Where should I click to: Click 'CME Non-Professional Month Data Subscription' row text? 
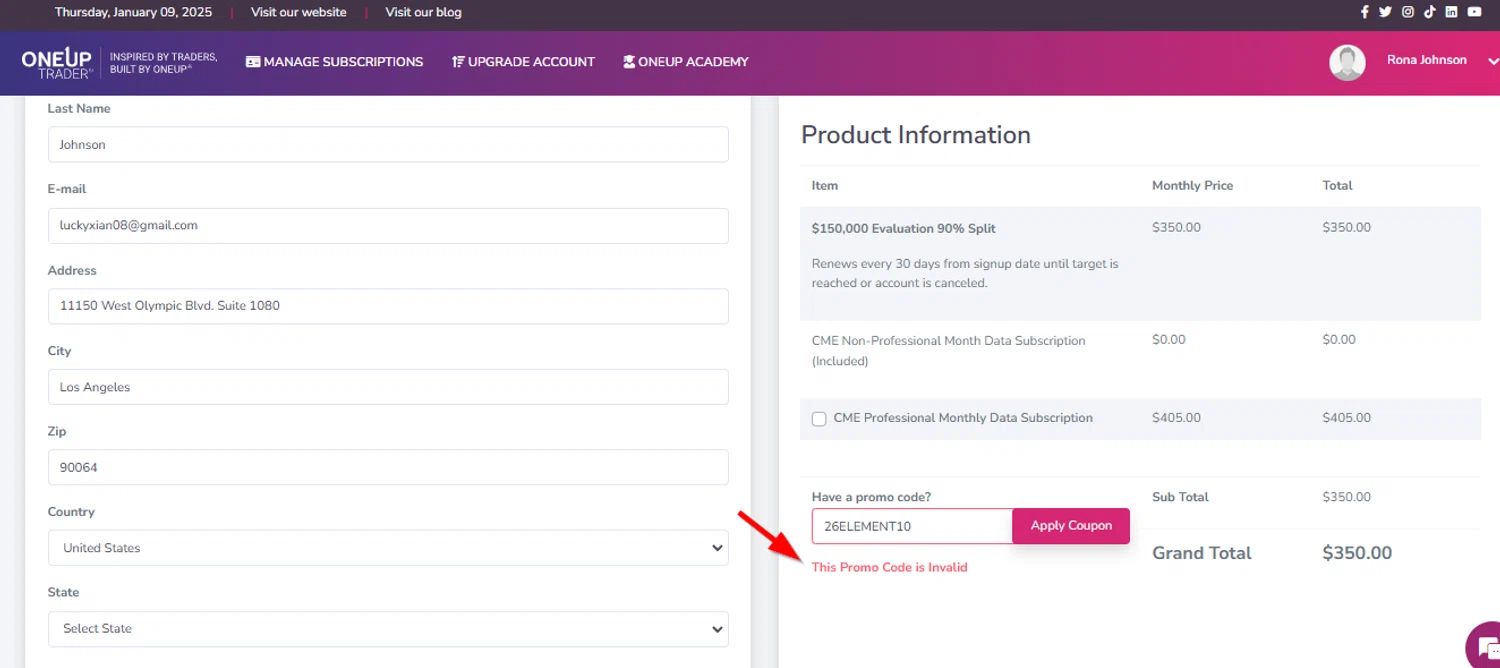[x=948, y=350]
